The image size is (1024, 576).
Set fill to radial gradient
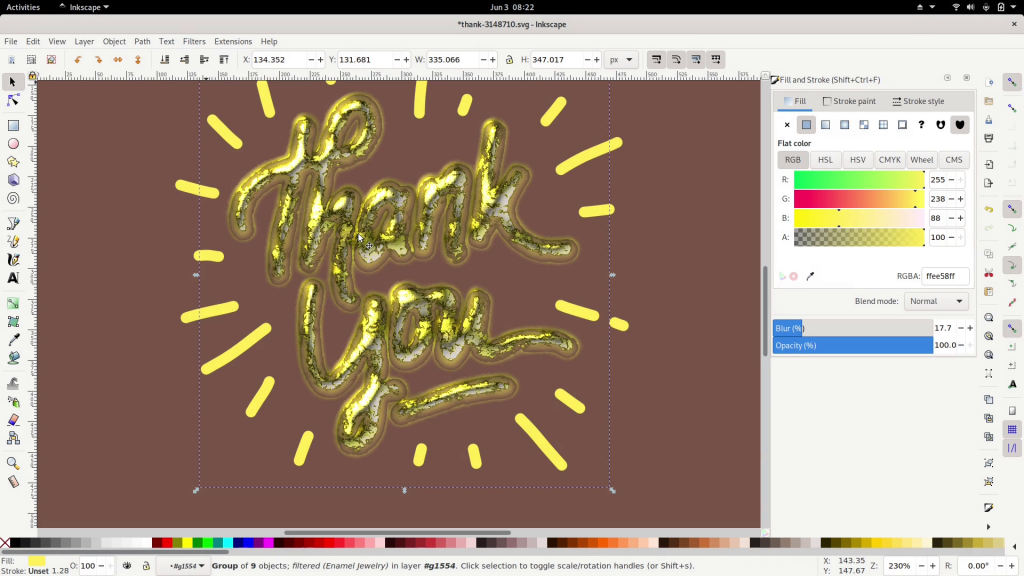click(x=845, y=124)
